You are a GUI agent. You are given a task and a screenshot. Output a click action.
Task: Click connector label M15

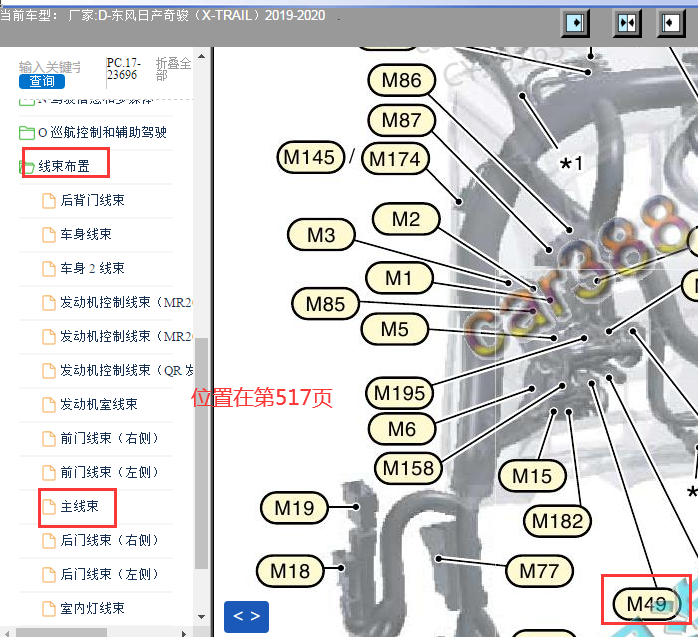[x=532, y=476]
